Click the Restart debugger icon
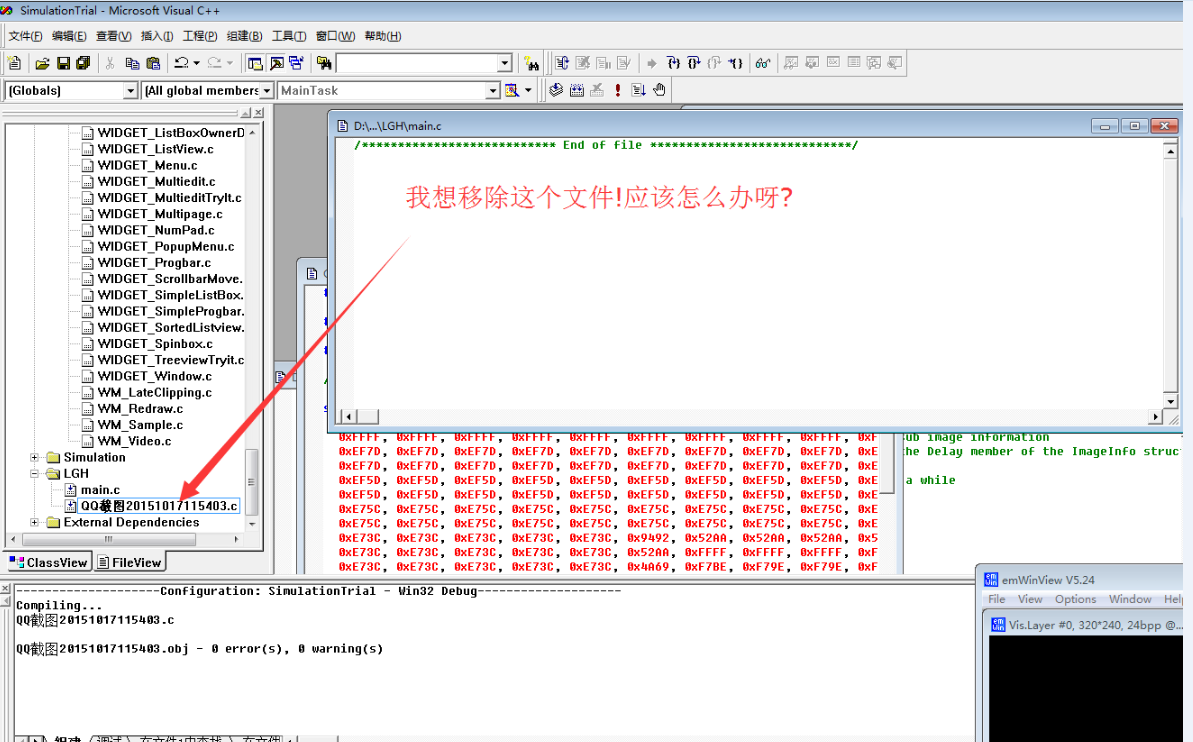The width and height of the screenshot is (1193, 742). 562,63
